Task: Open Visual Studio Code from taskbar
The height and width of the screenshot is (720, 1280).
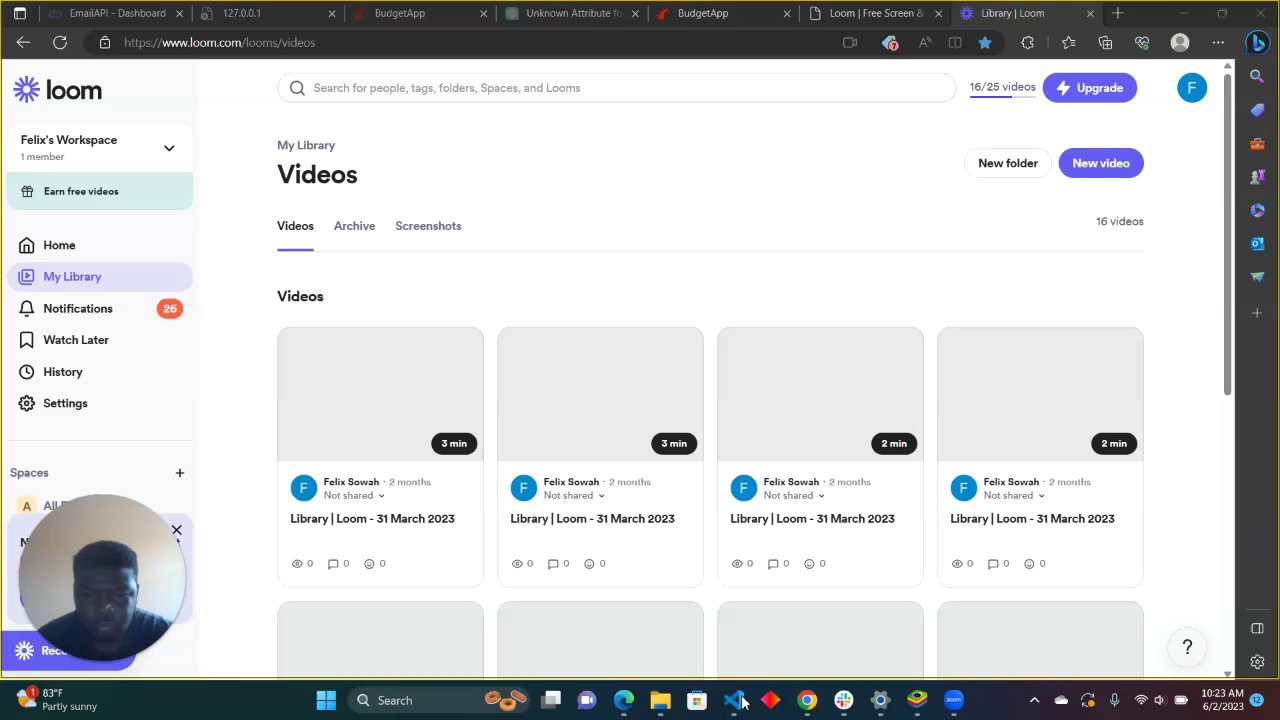Action: (x=734, y=700)
